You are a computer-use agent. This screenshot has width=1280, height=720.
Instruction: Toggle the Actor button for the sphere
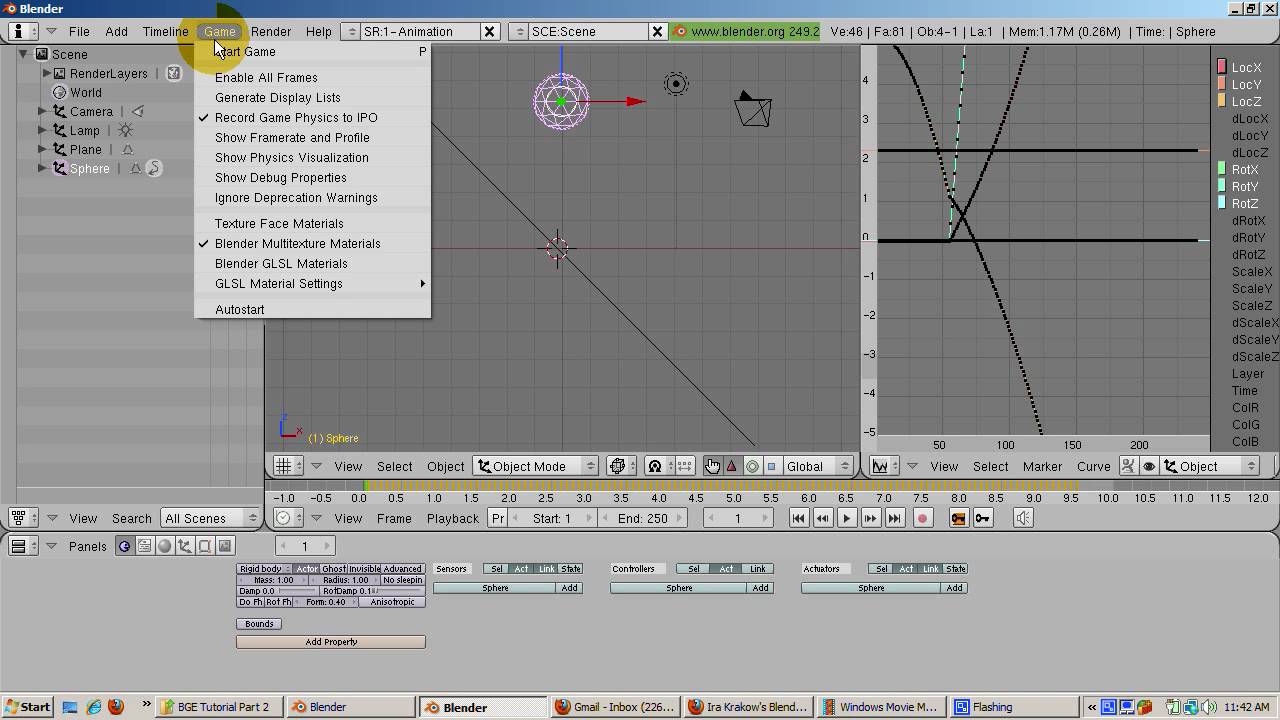coord(307,569)
